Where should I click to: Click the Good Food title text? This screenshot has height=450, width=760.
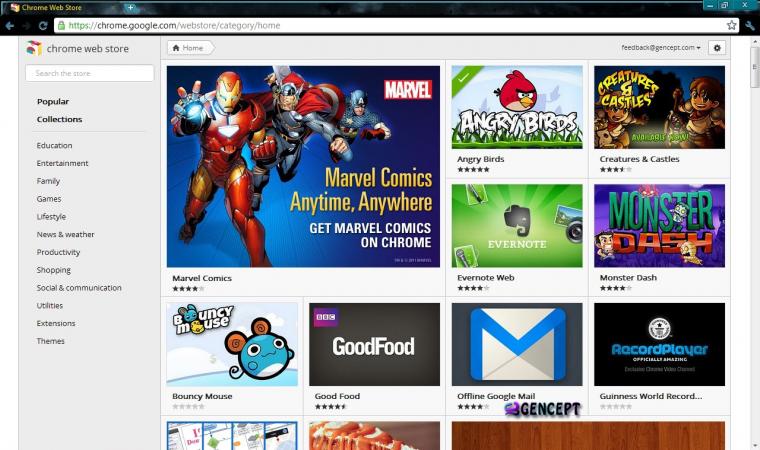click(x=337, y=396)
